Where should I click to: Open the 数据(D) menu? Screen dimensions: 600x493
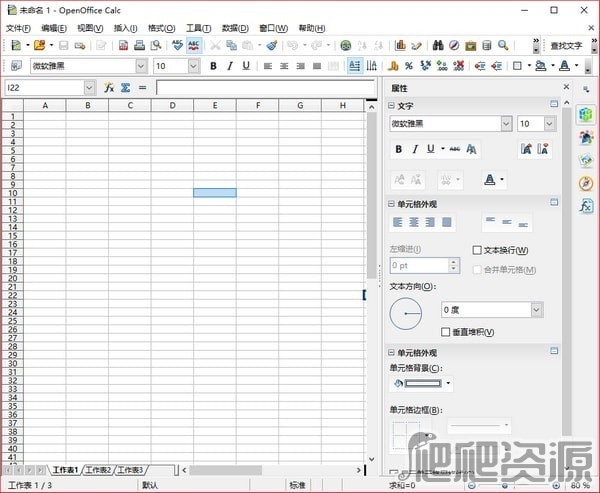pos(235,28)
